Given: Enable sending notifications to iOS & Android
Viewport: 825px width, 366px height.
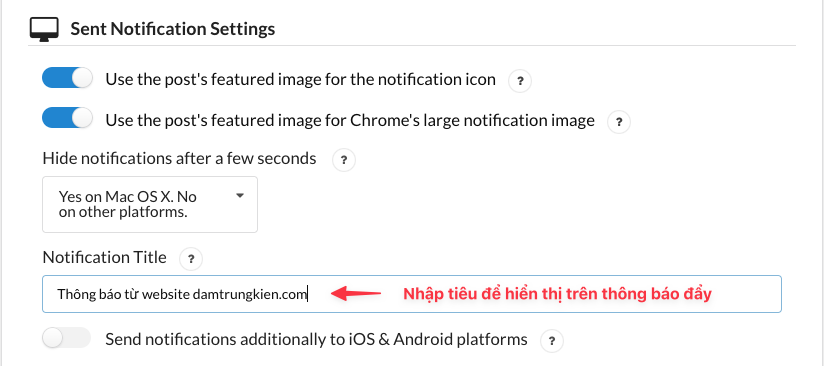Looking at the screenshot, I should (x=66, y=338).
